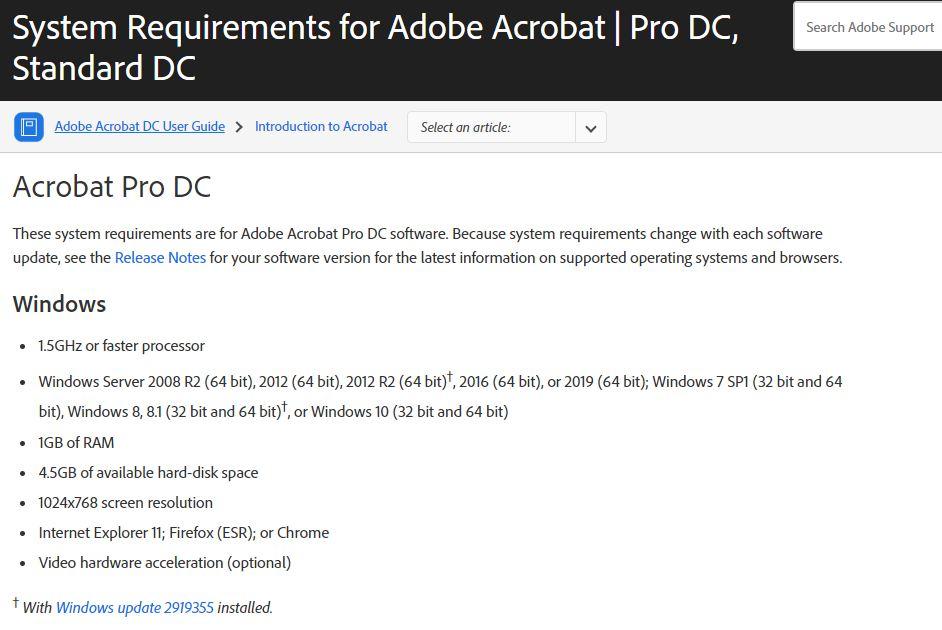Select the breadcrumb chevron after User Guide

coord(239,127)
